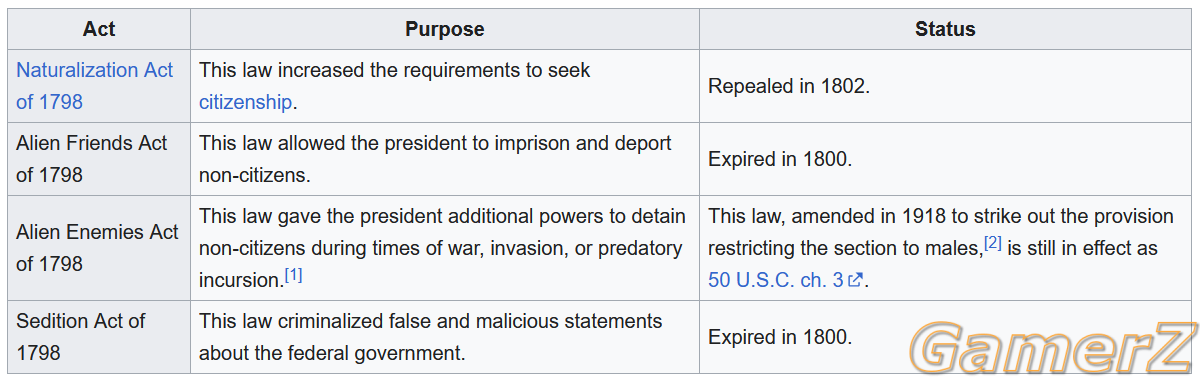The width and height of the screenshot is (1200, 383).
Task: Click the Sedition Act 'Expired in 1800.' cell
Action: [x=945, y=337]
